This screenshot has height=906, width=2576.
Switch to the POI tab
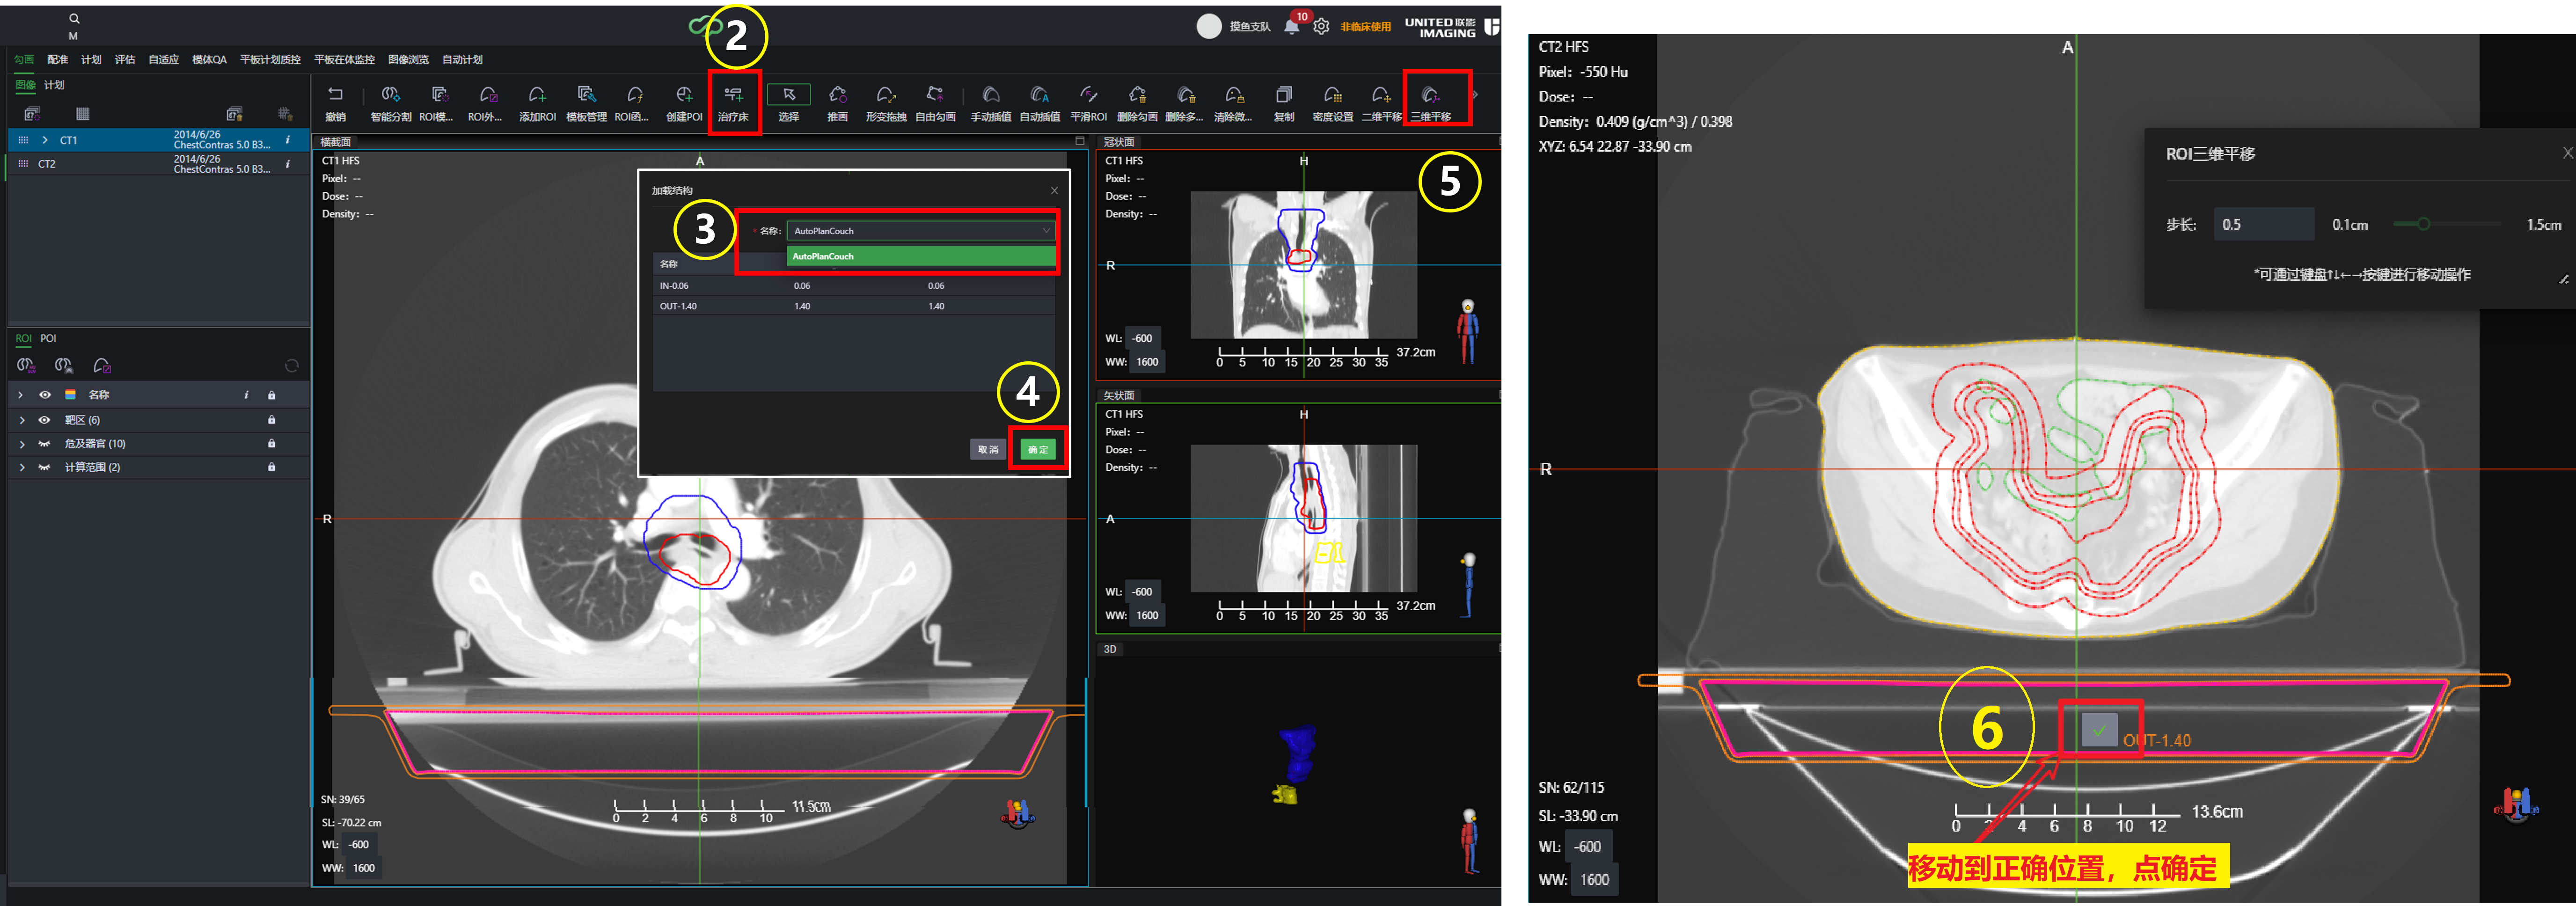pos(48,338)
